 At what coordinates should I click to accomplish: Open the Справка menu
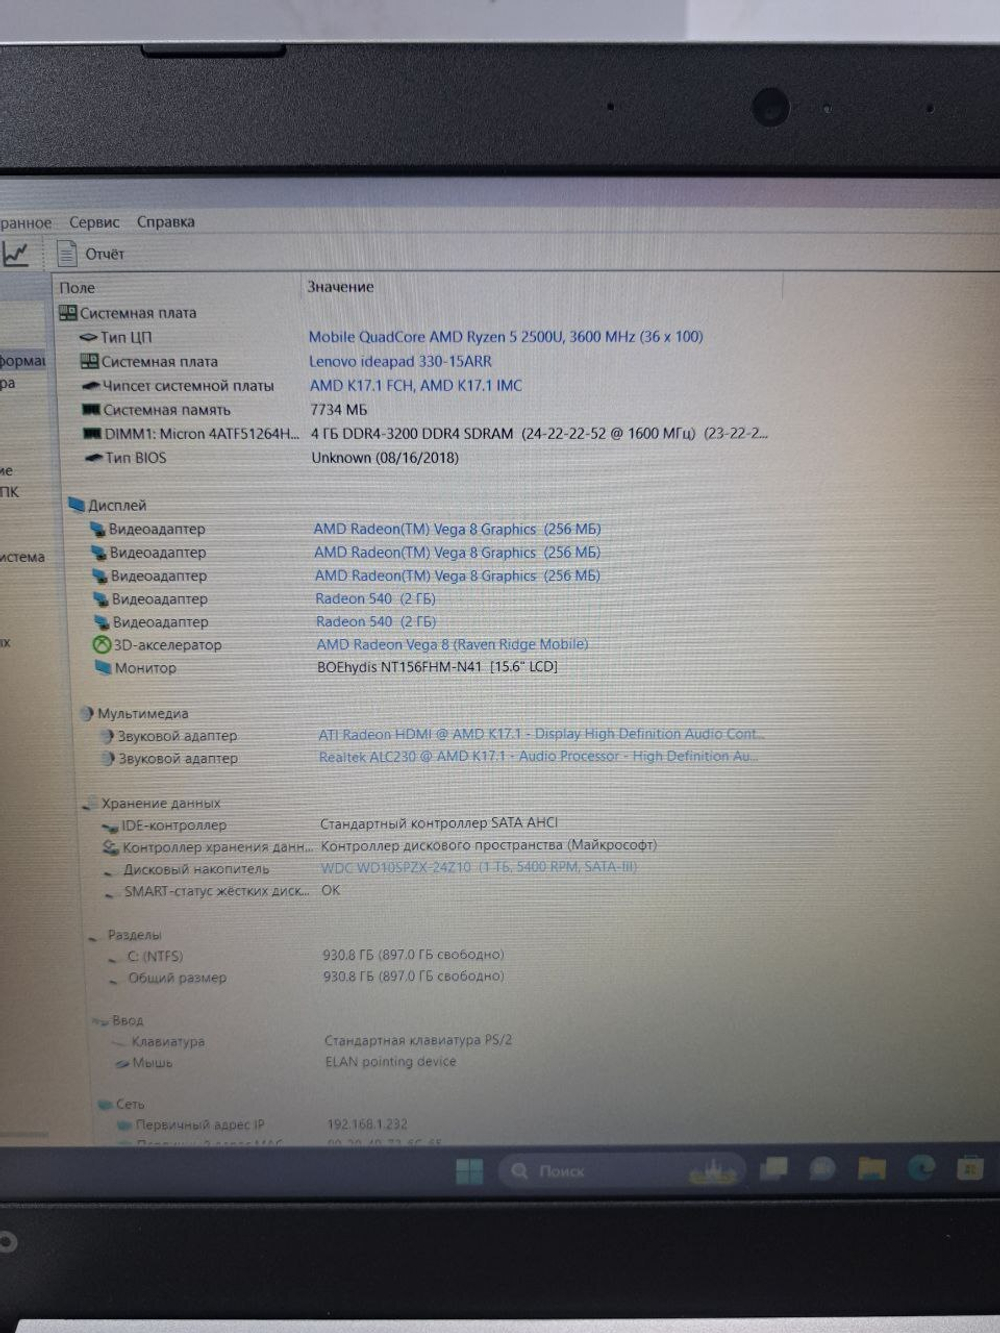(x=166, y=221)
